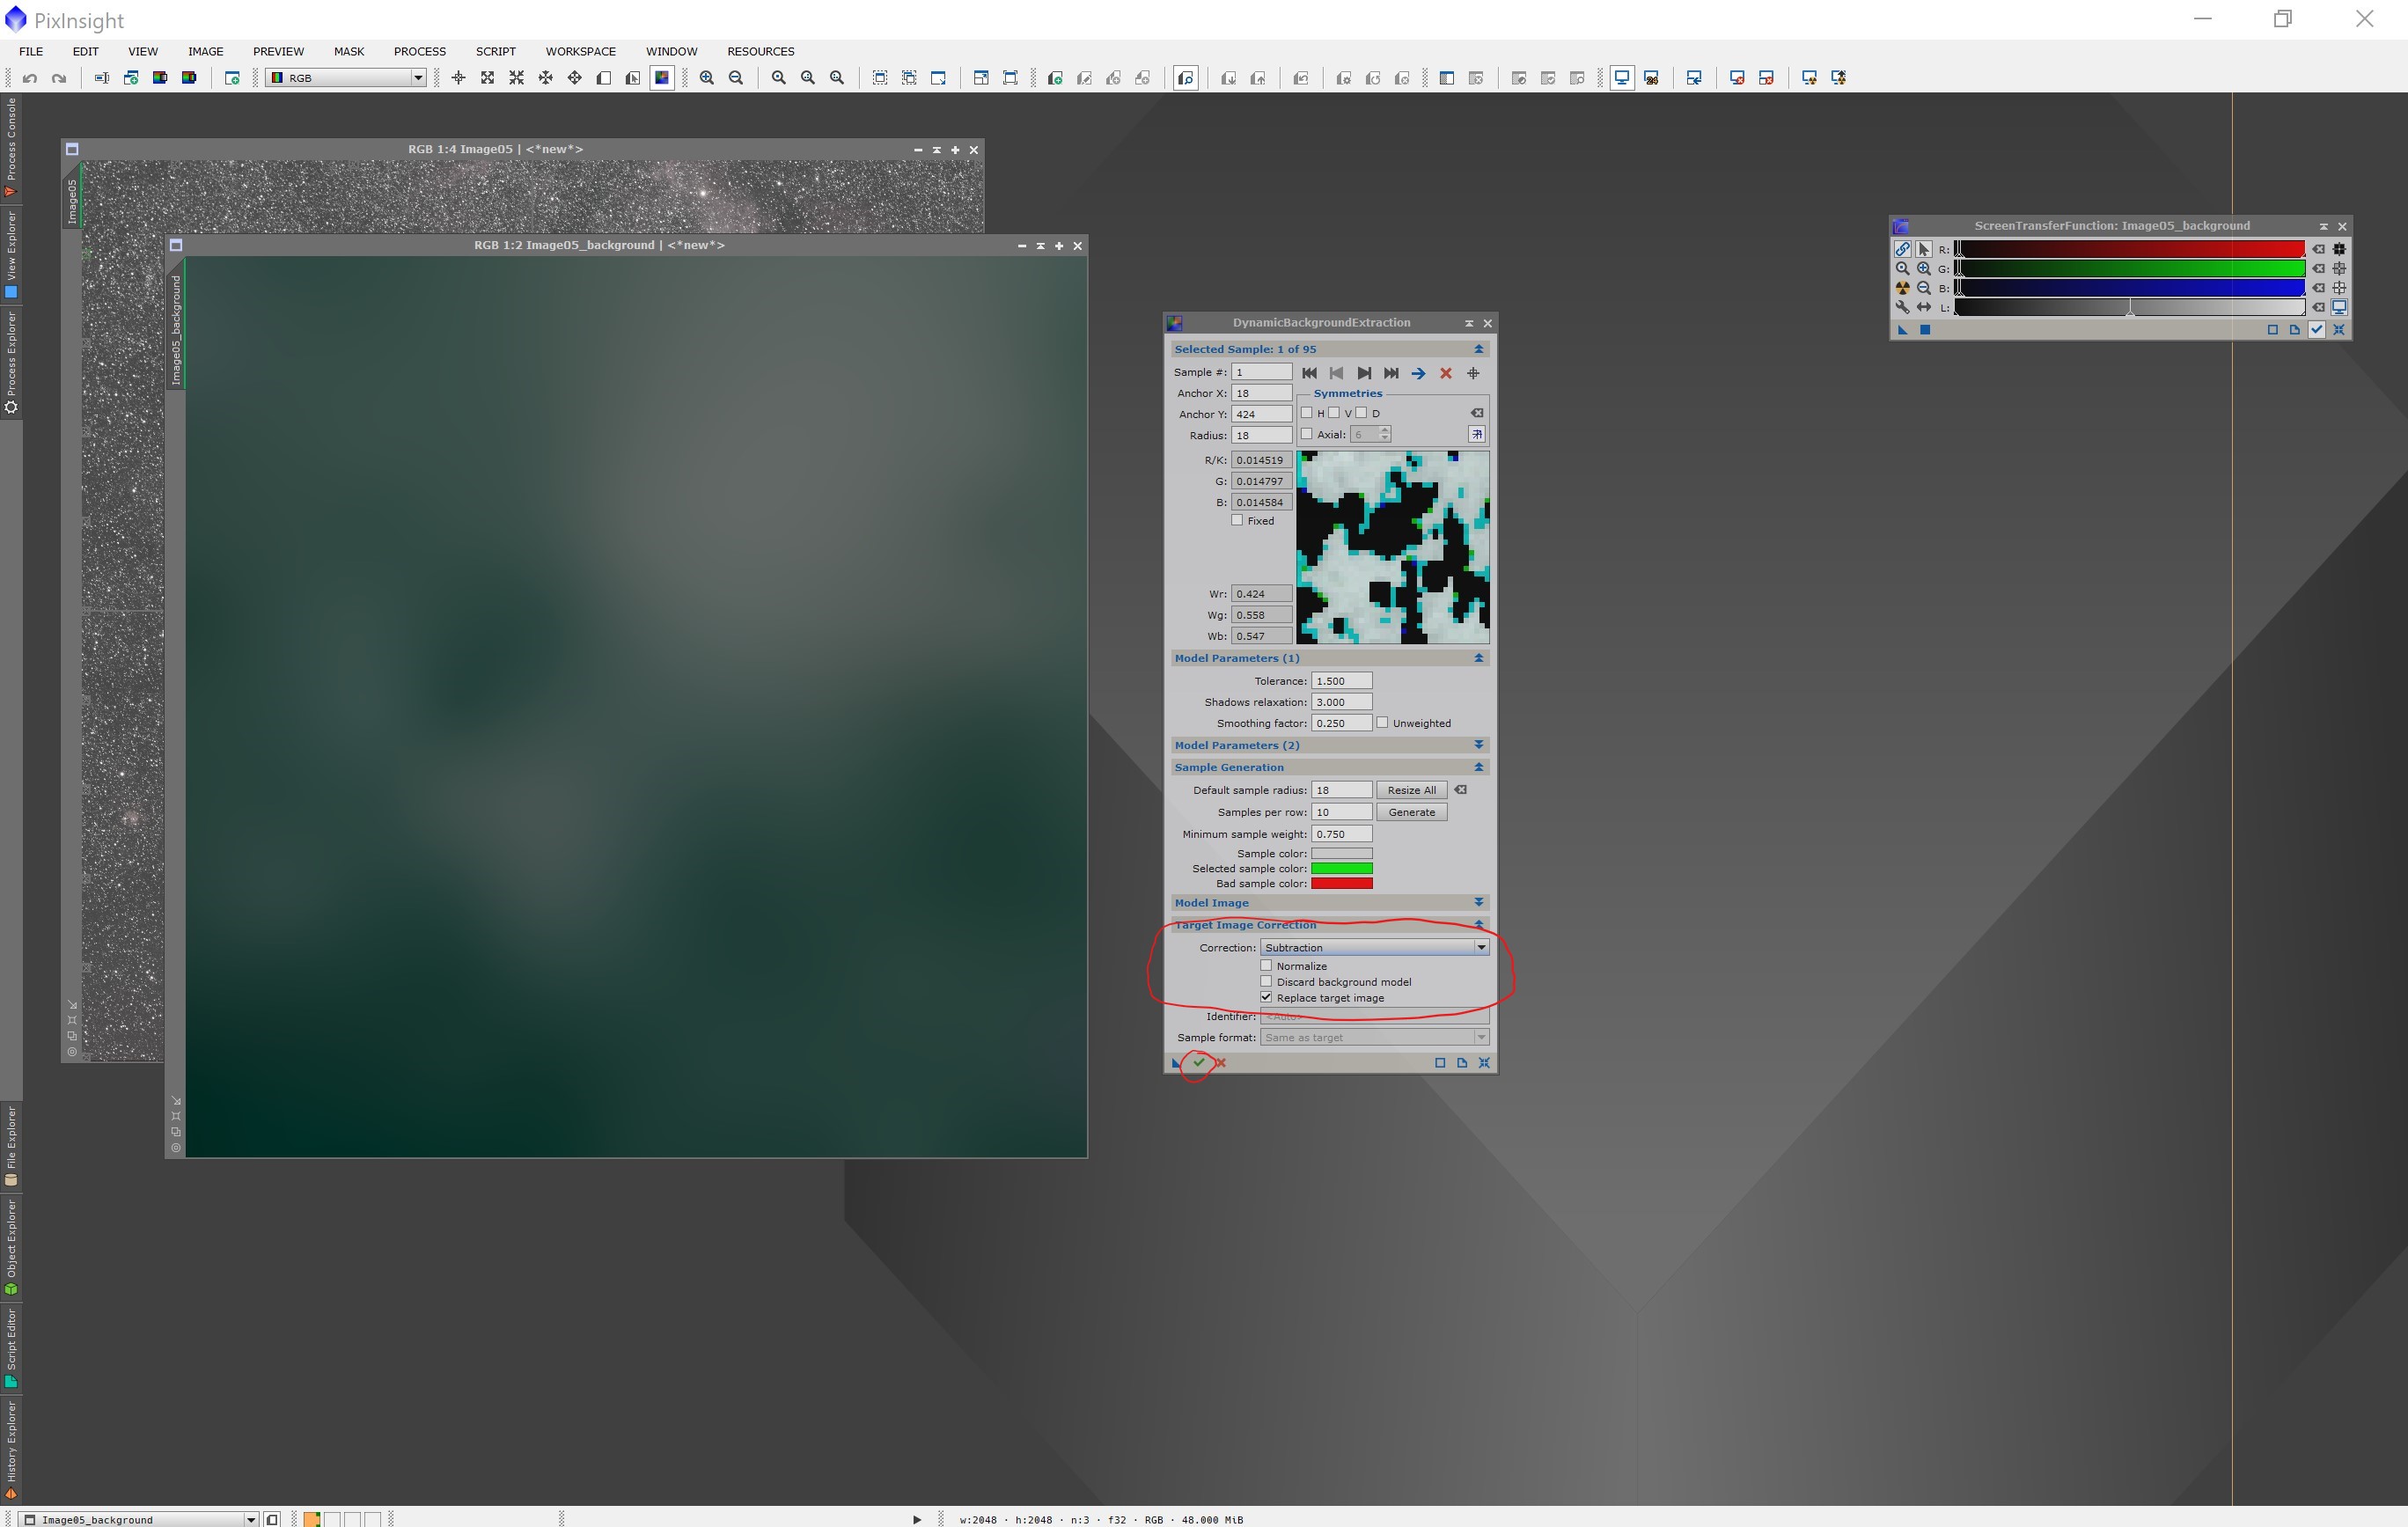Enable the H symmetry checkbox
This screenshot has height=1527, width=2408.
tap(1306, 413)
